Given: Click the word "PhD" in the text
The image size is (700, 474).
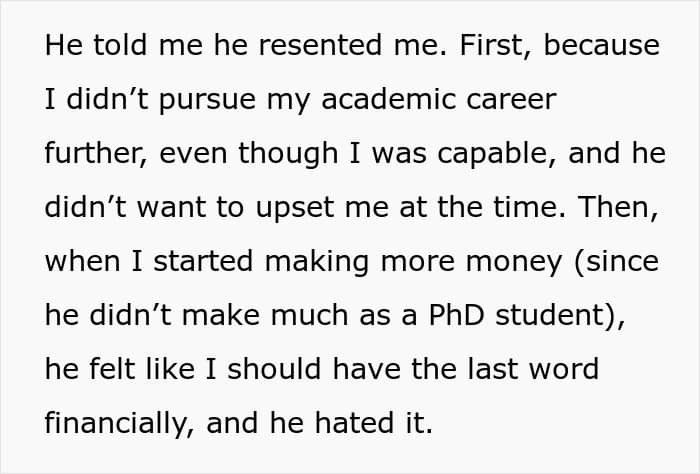Looking at the screenshot, I should [456, 315].
